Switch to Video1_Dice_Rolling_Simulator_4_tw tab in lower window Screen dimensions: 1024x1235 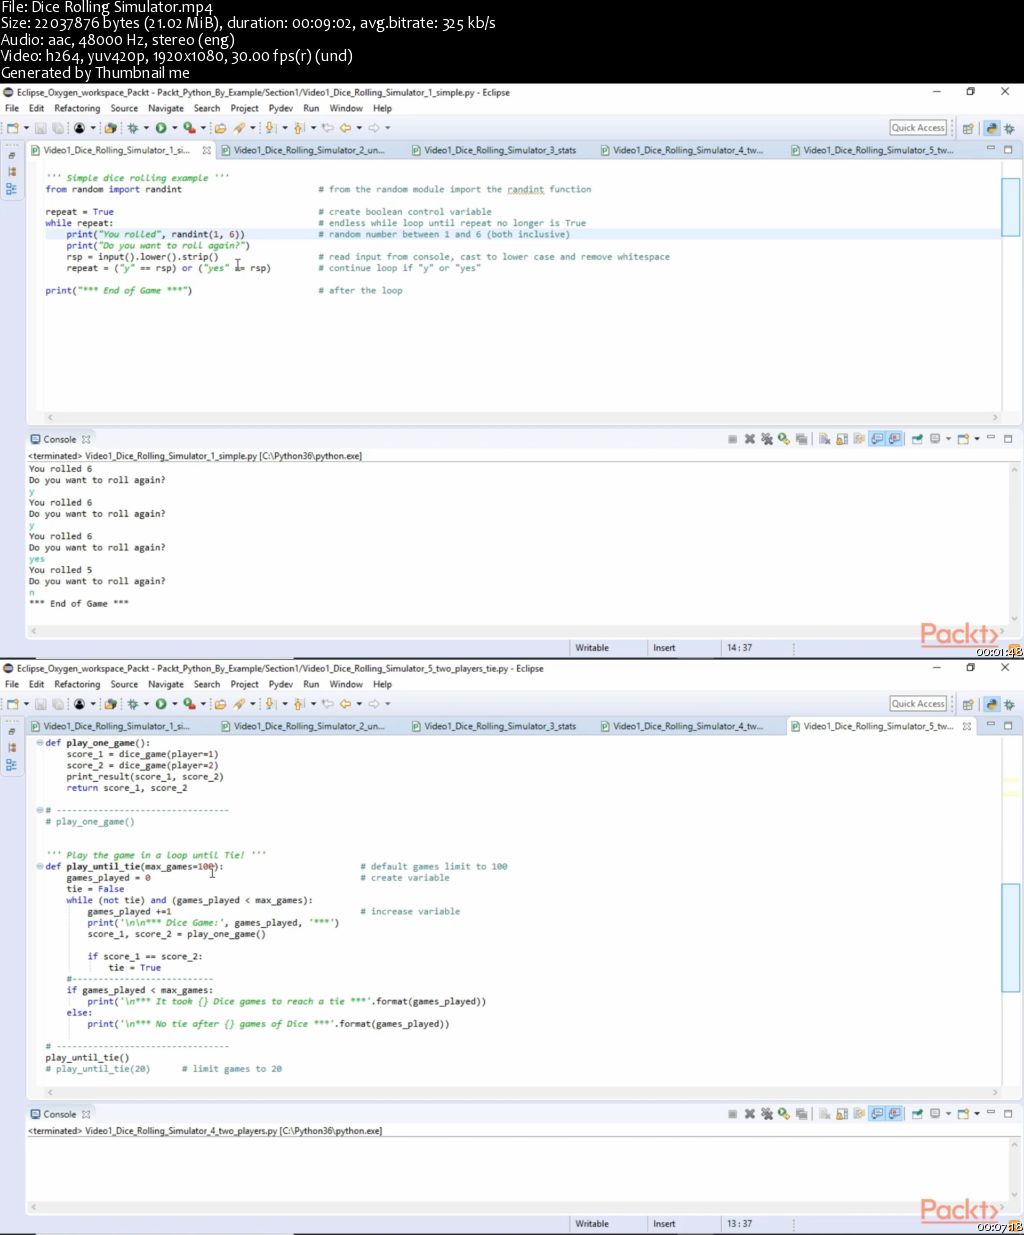pos(688,726)
